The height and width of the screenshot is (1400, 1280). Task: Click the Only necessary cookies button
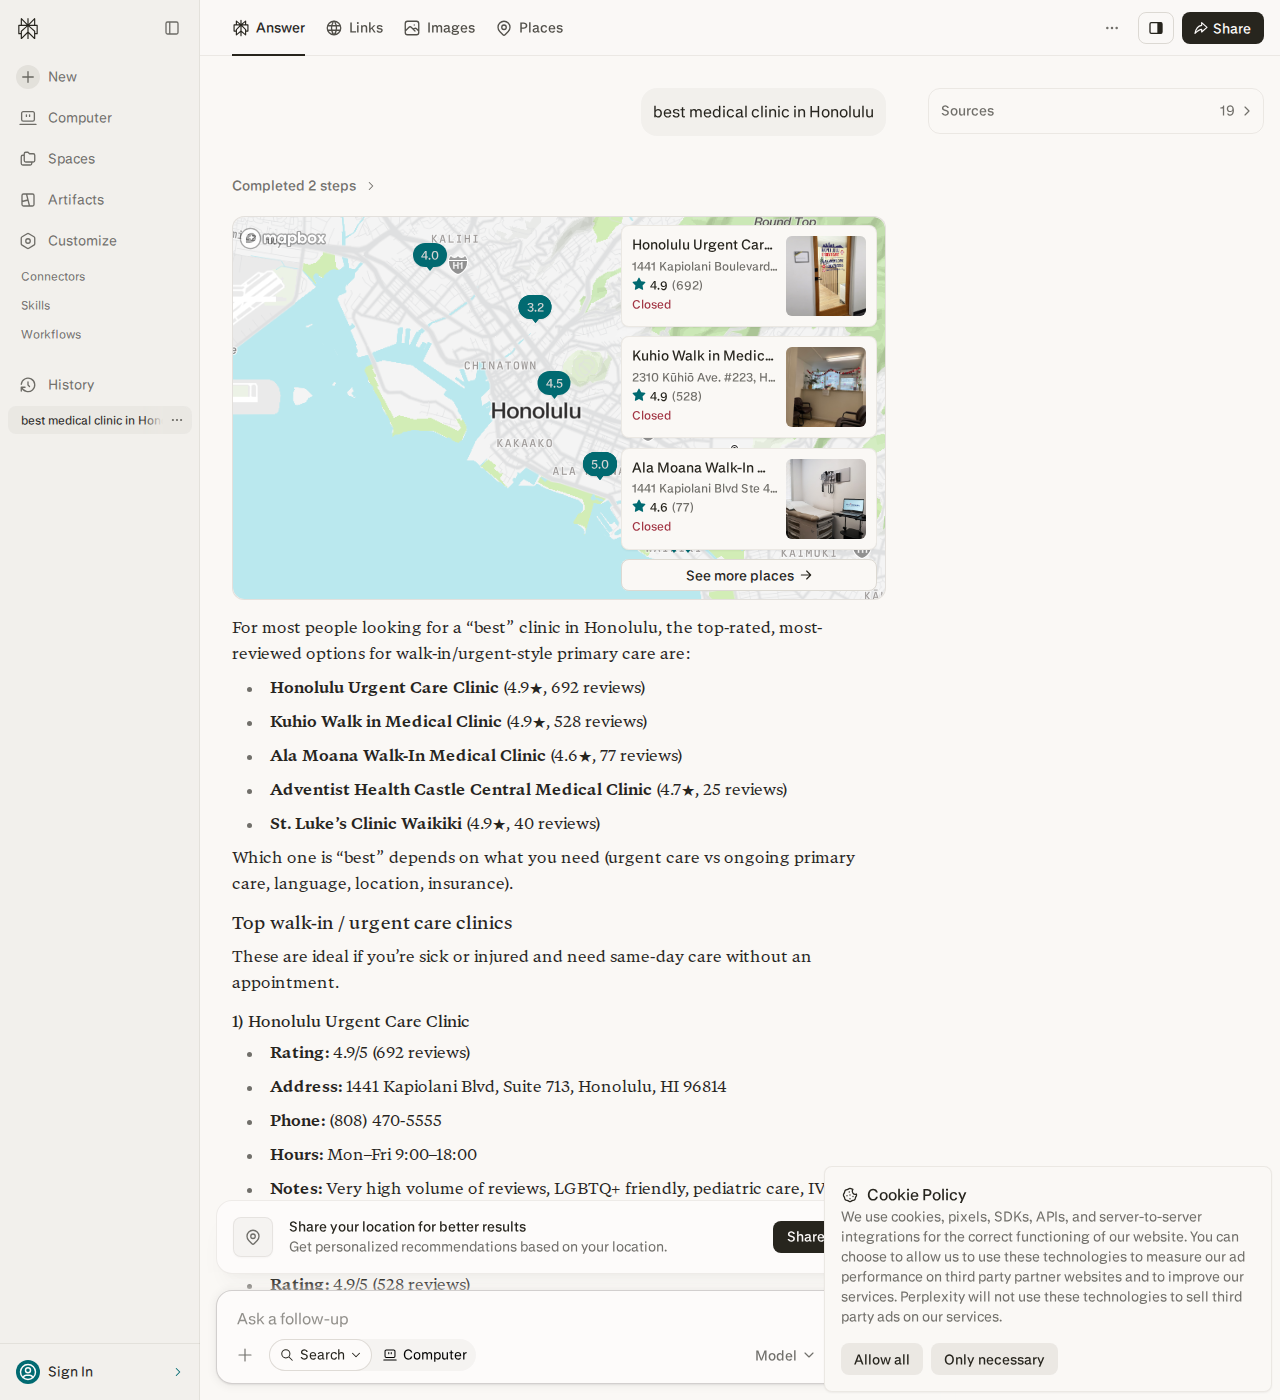(994, 1359)
